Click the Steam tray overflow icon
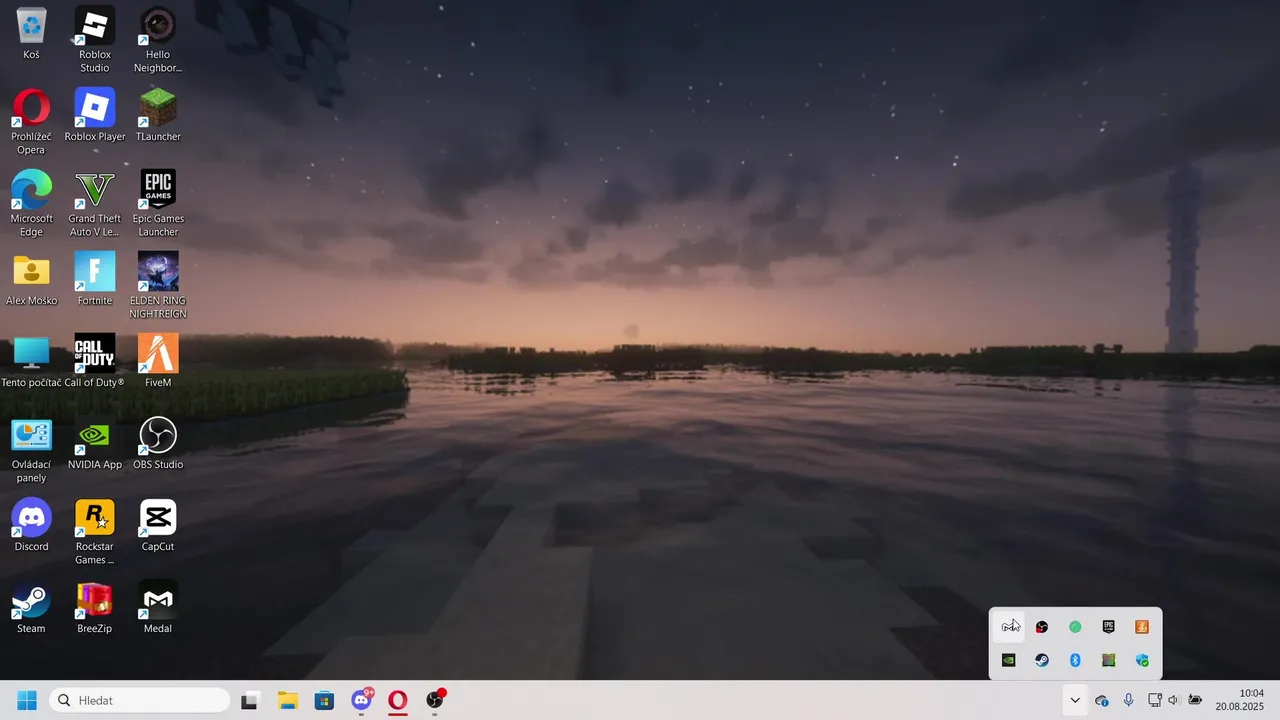1280x720 pixels. [1042, 660]
